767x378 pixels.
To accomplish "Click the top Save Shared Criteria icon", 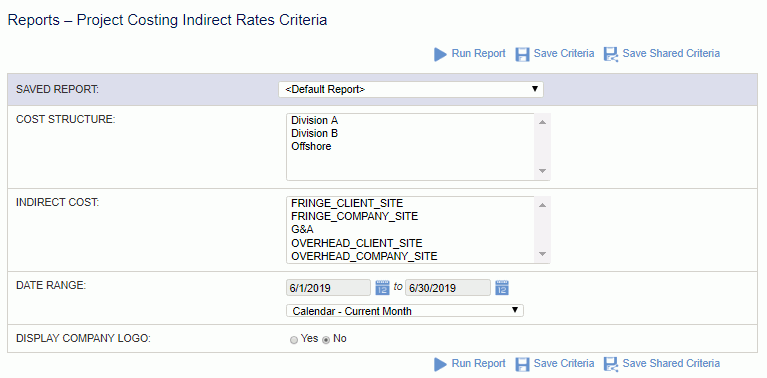I will click(611, 54).
